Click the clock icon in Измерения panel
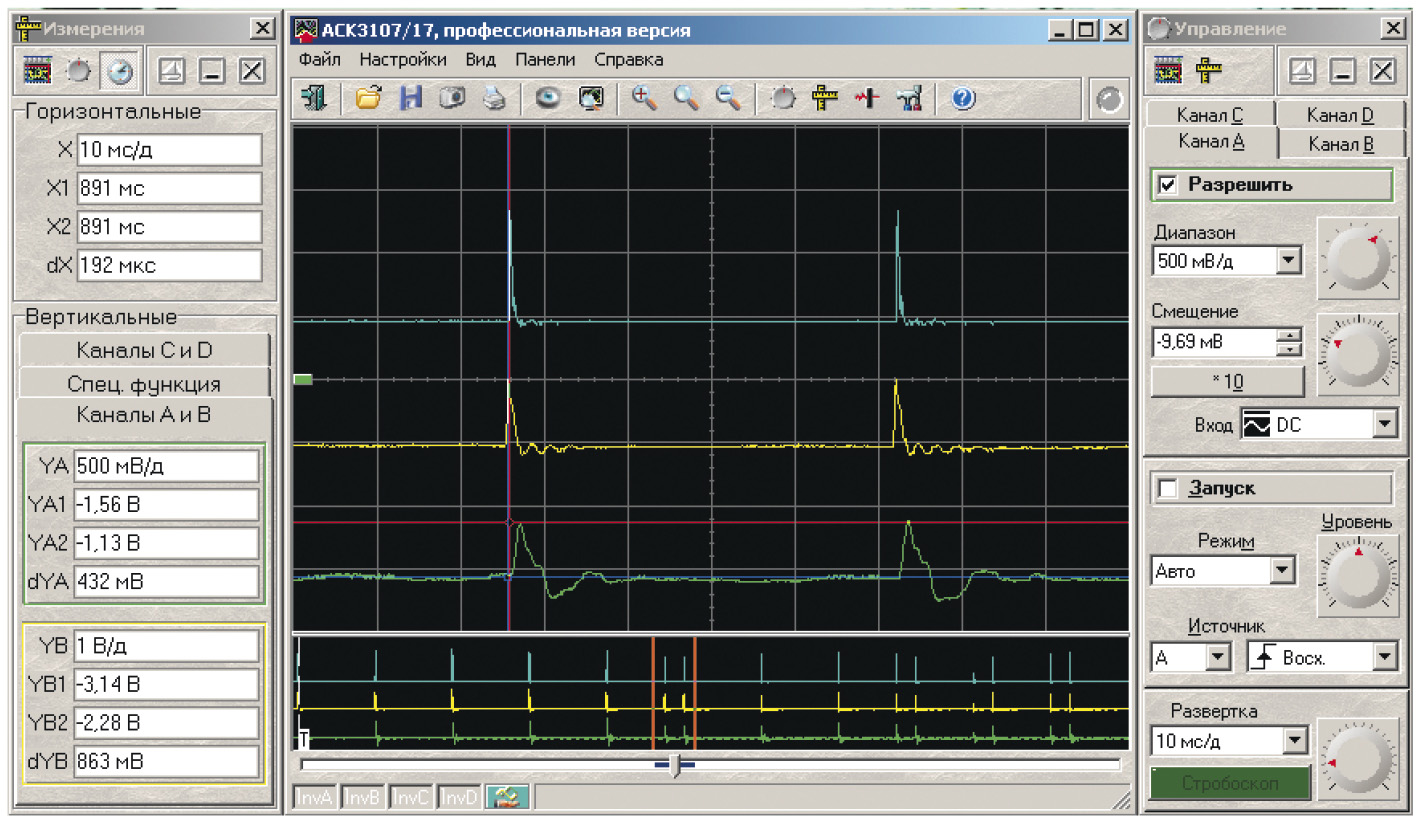The image size is (1418, 821). pos(120,71)
